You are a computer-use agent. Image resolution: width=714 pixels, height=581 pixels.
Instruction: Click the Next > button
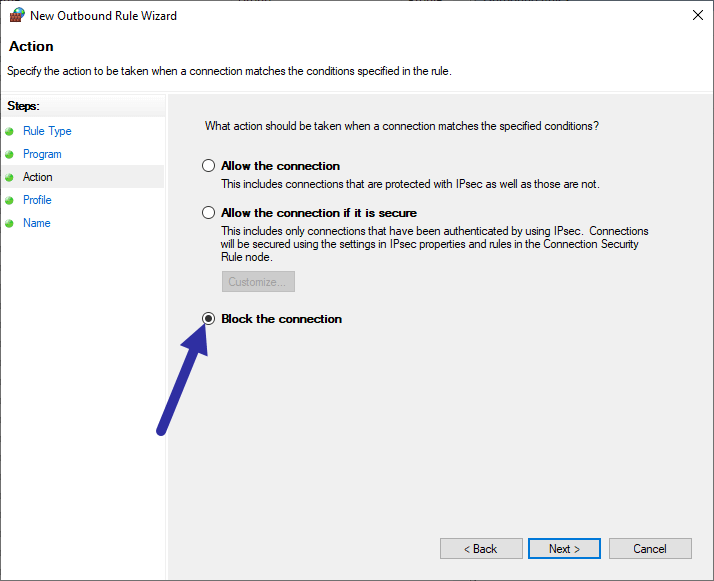pos(564,549)
